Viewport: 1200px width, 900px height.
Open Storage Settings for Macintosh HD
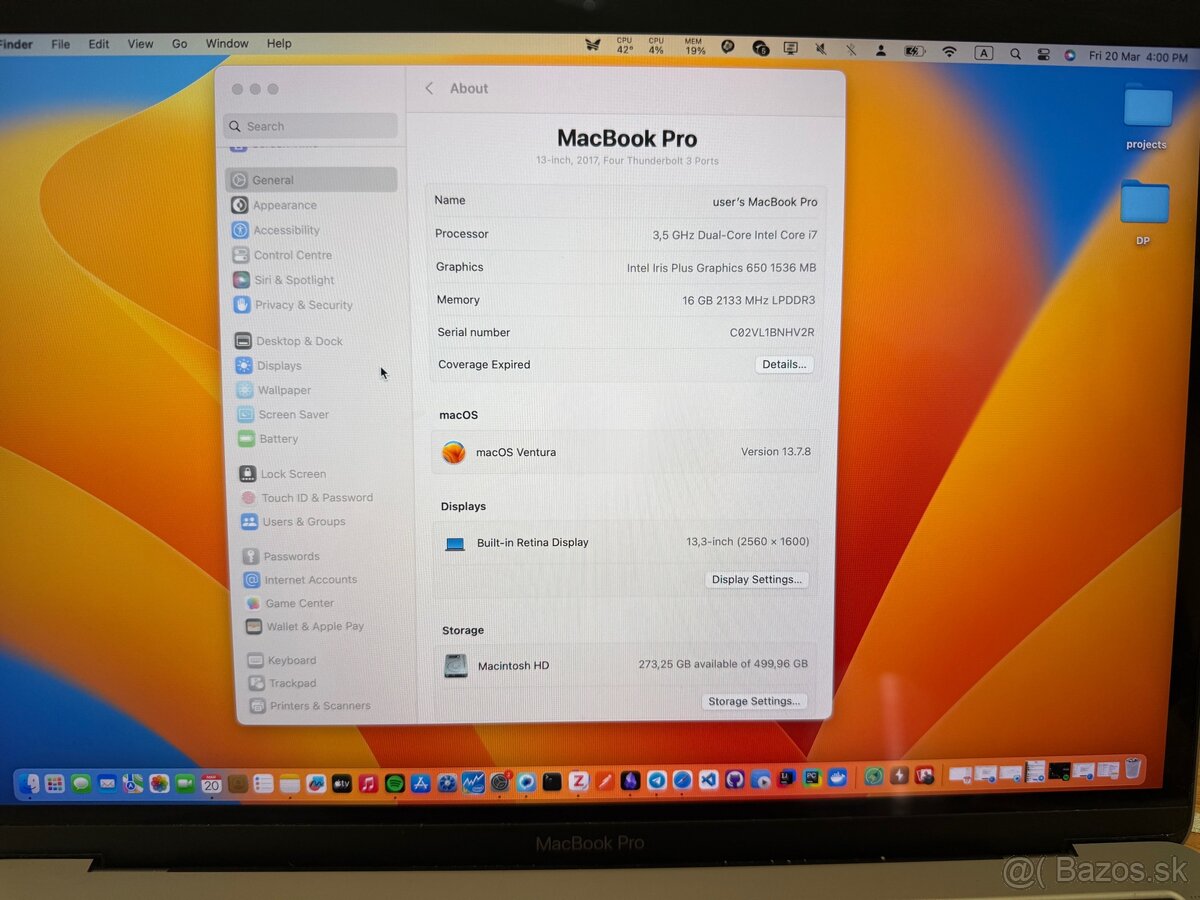754,701
